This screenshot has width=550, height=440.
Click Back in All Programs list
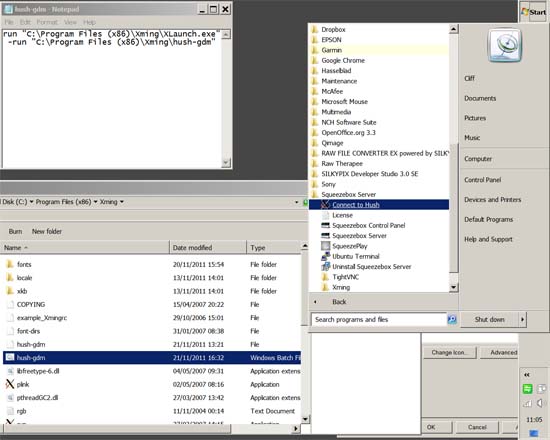(339, 302)
